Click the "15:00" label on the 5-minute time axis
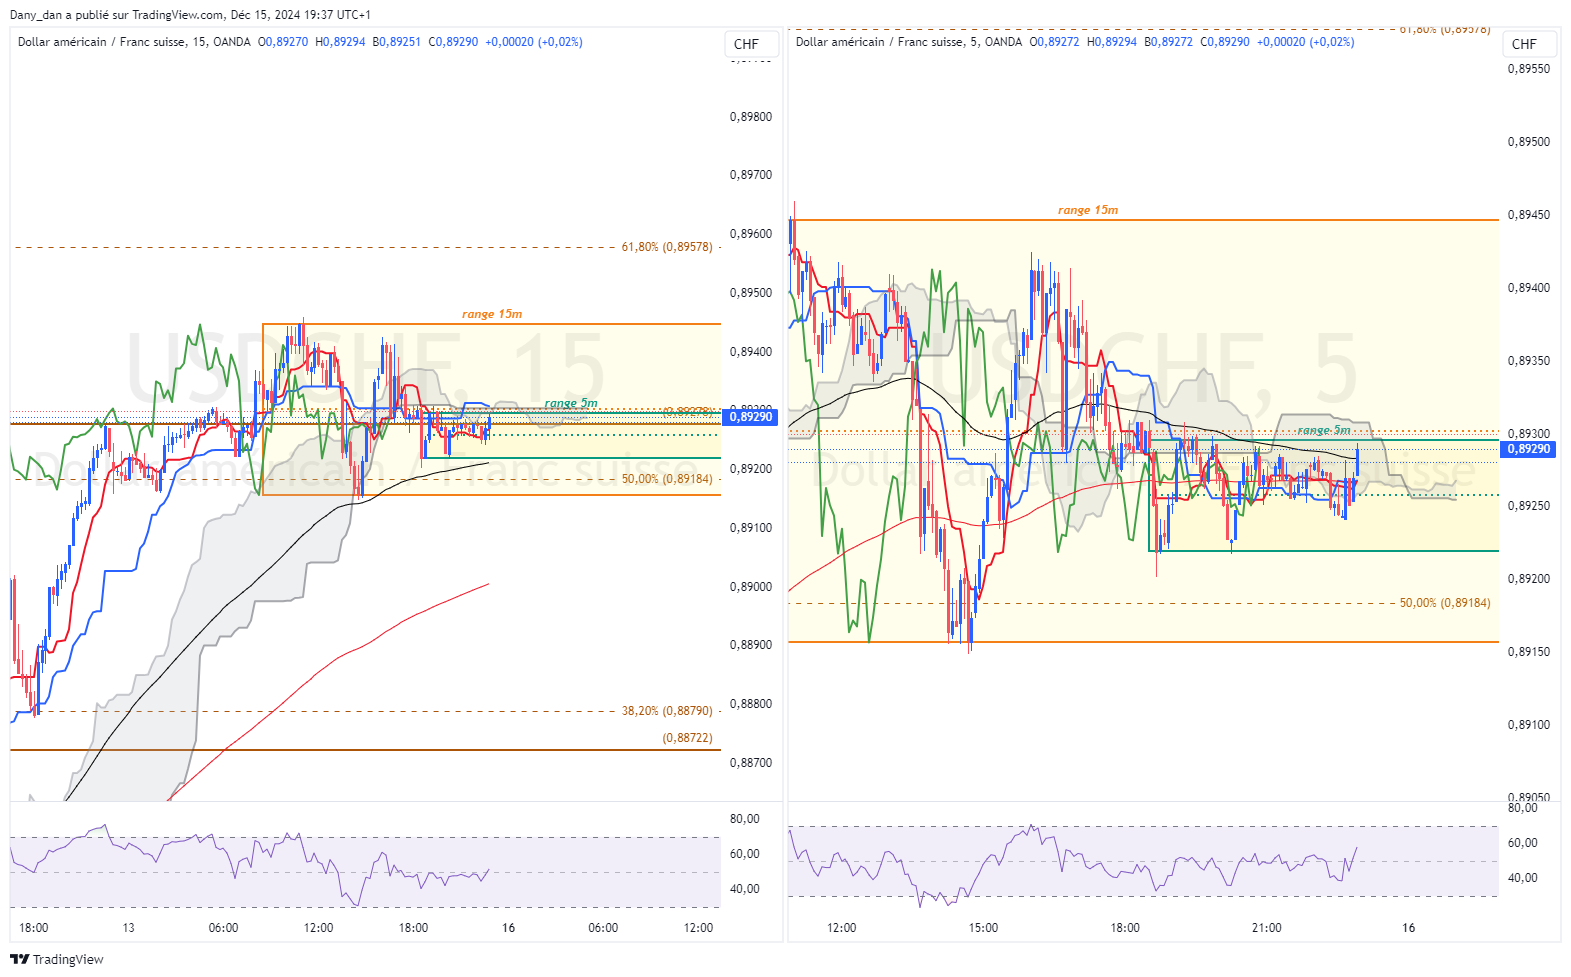This screenshot has height=977, width=1571. pos(983,928)
